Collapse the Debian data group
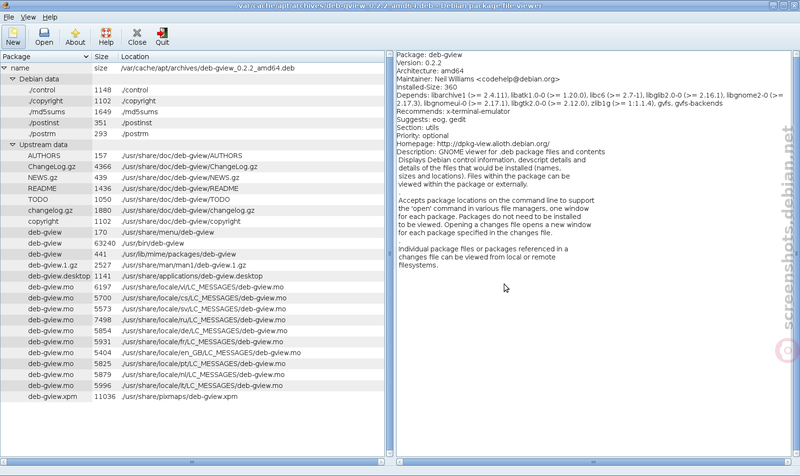The width and height of the screenshot is (800, 476). [13, 79]
